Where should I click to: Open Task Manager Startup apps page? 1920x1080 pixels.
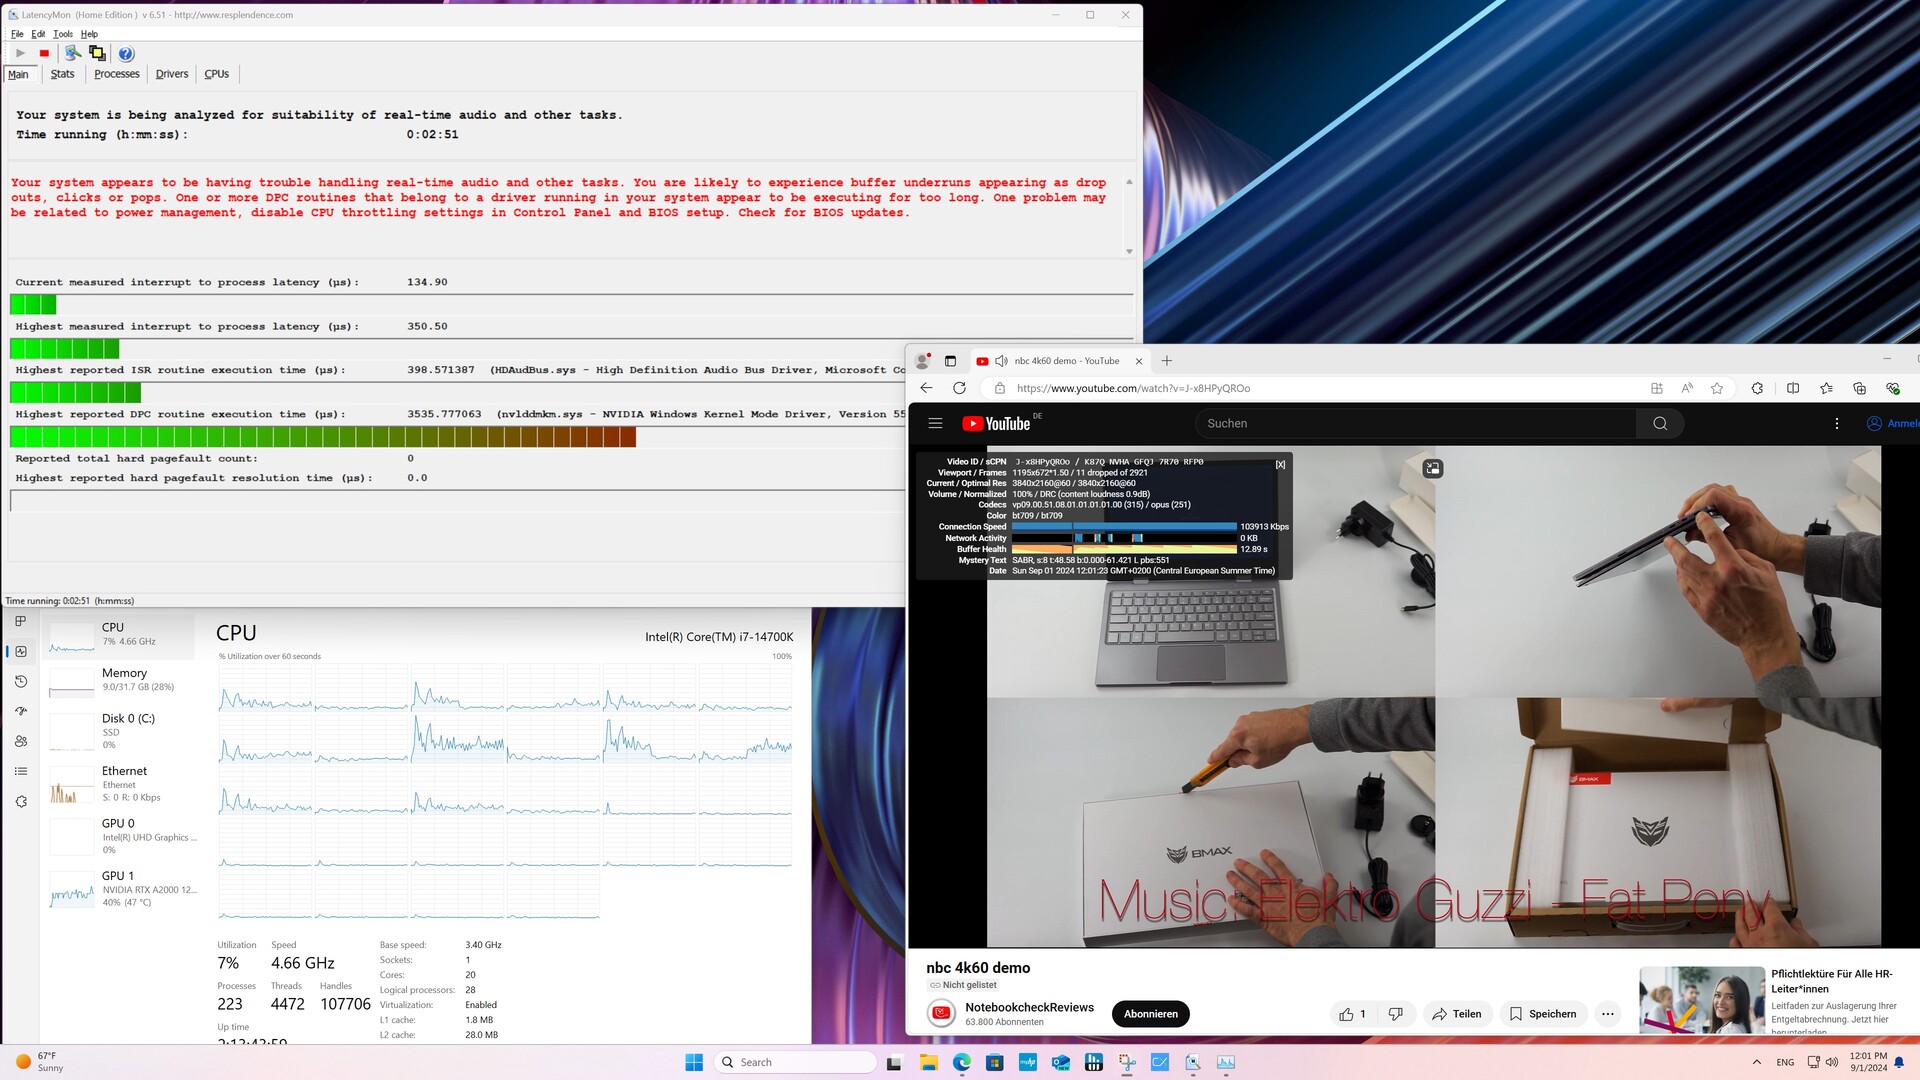21,711
